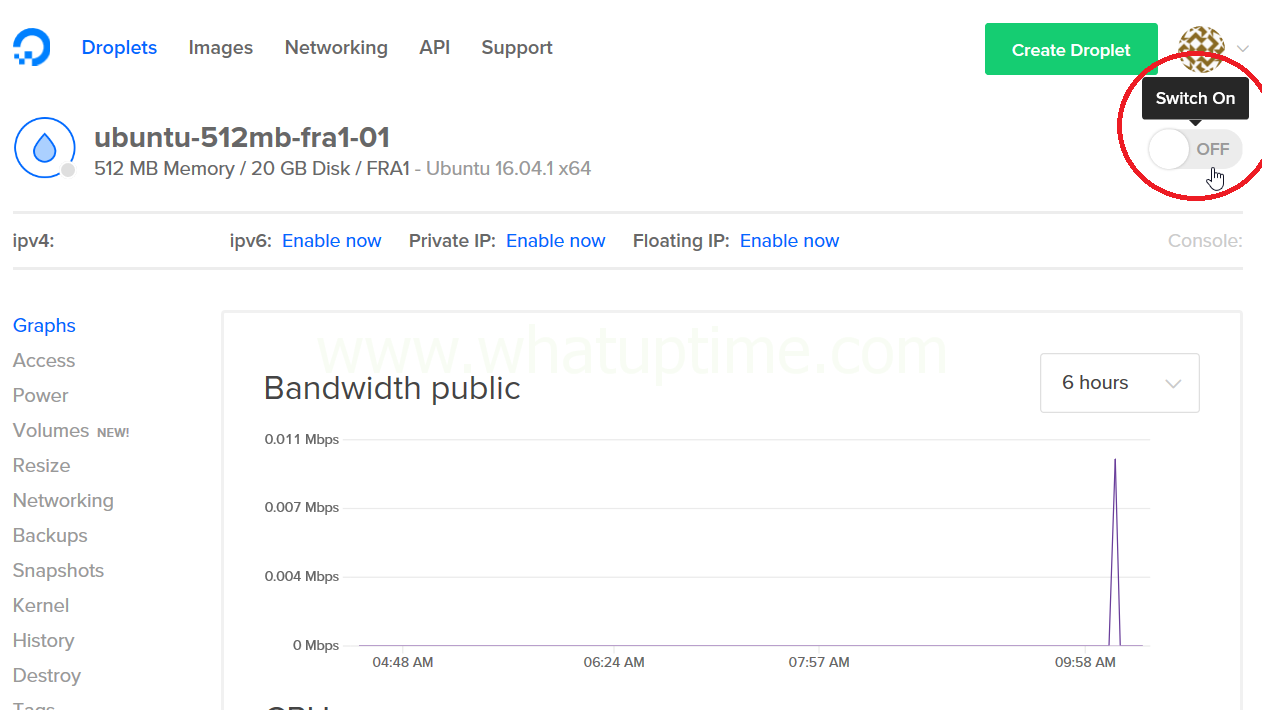Select Destroy in the sidebar

click(x=47, y=676)
